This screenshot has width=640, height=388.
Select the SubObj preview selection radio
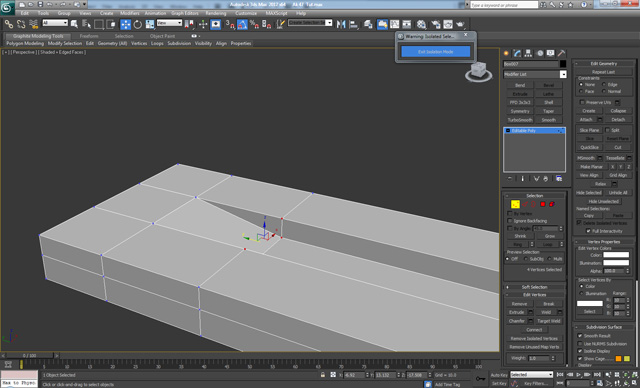pyautogui.click(x=526, y=259)
